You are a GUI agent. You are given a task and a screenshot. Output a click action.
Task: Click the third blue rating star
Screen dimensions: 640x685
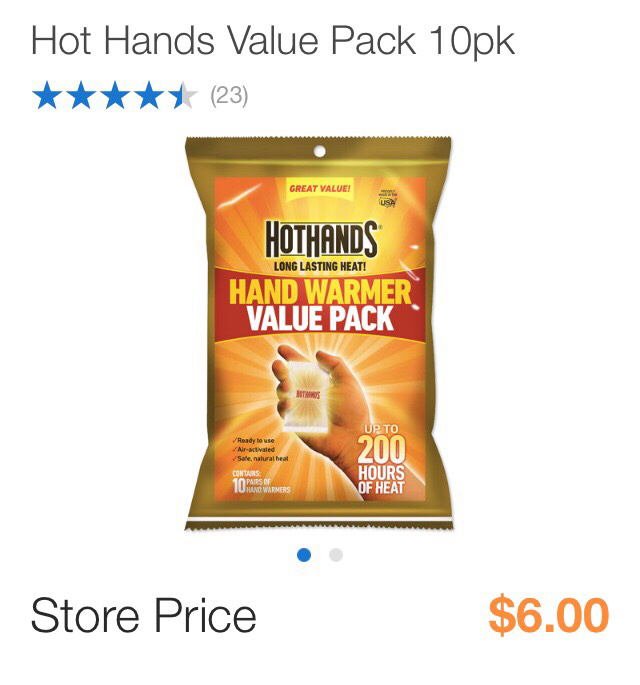(115, 95)
